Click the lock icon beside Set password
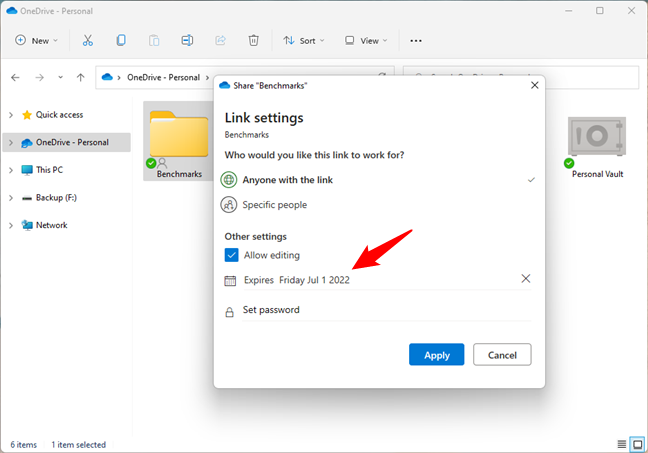This screenshot has width=648, height=453. pyautogui.click(x=229, y=312)
